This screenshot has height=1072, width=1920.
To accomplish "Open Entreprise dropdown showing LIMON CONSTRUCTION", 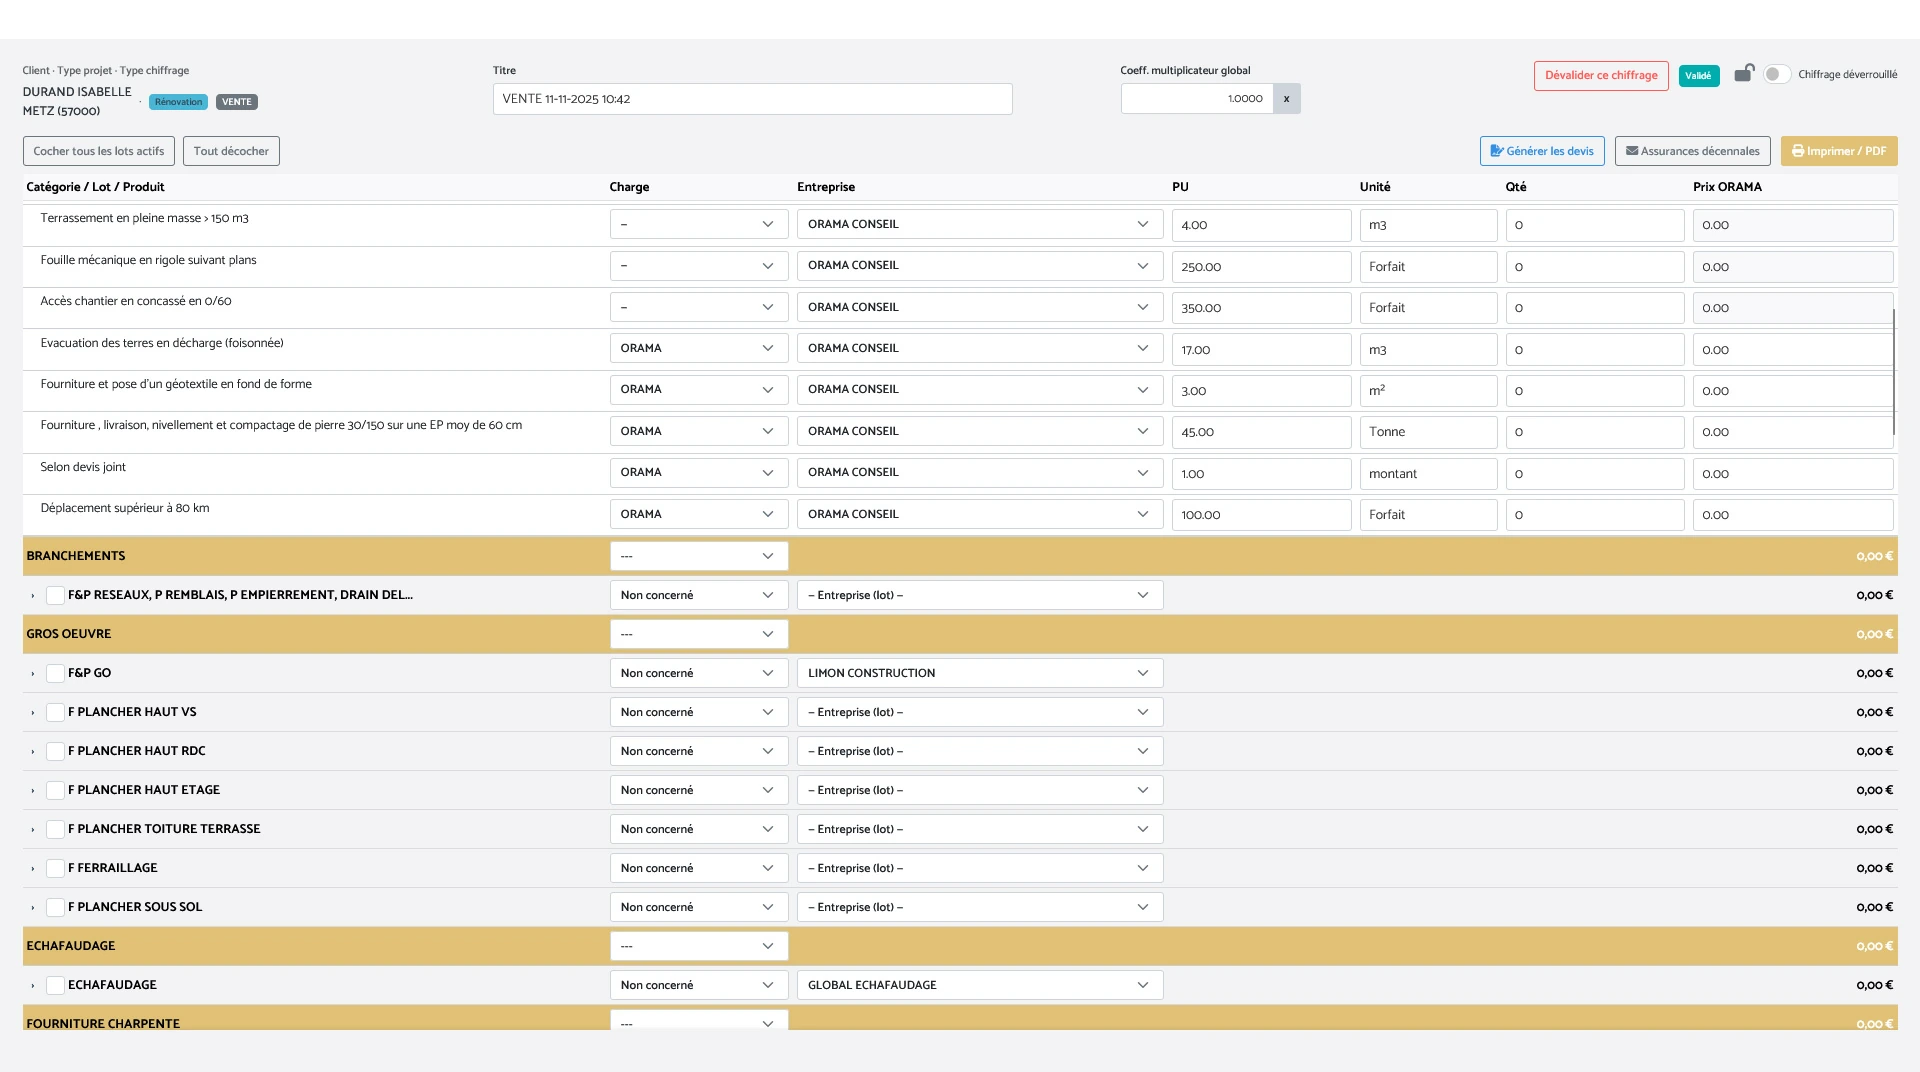I will 979,673.
